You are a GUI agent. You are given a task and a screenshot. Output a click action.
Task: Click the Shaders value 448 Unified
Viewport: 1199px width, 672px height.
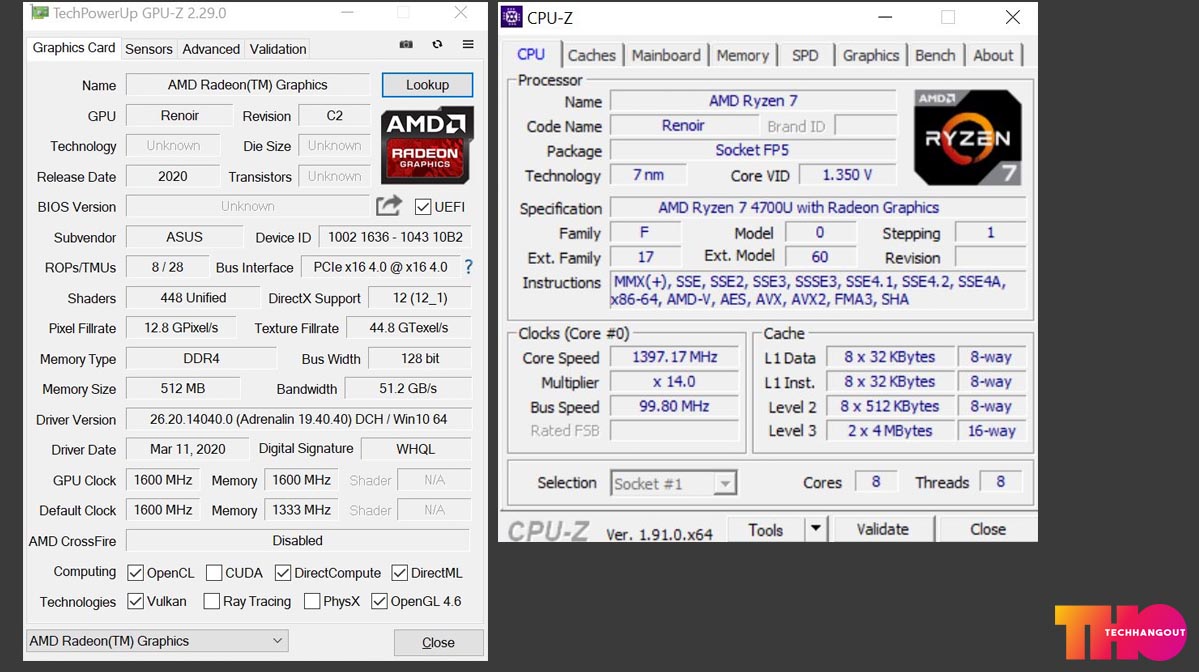pyautogui.click(x=193, y=297)
